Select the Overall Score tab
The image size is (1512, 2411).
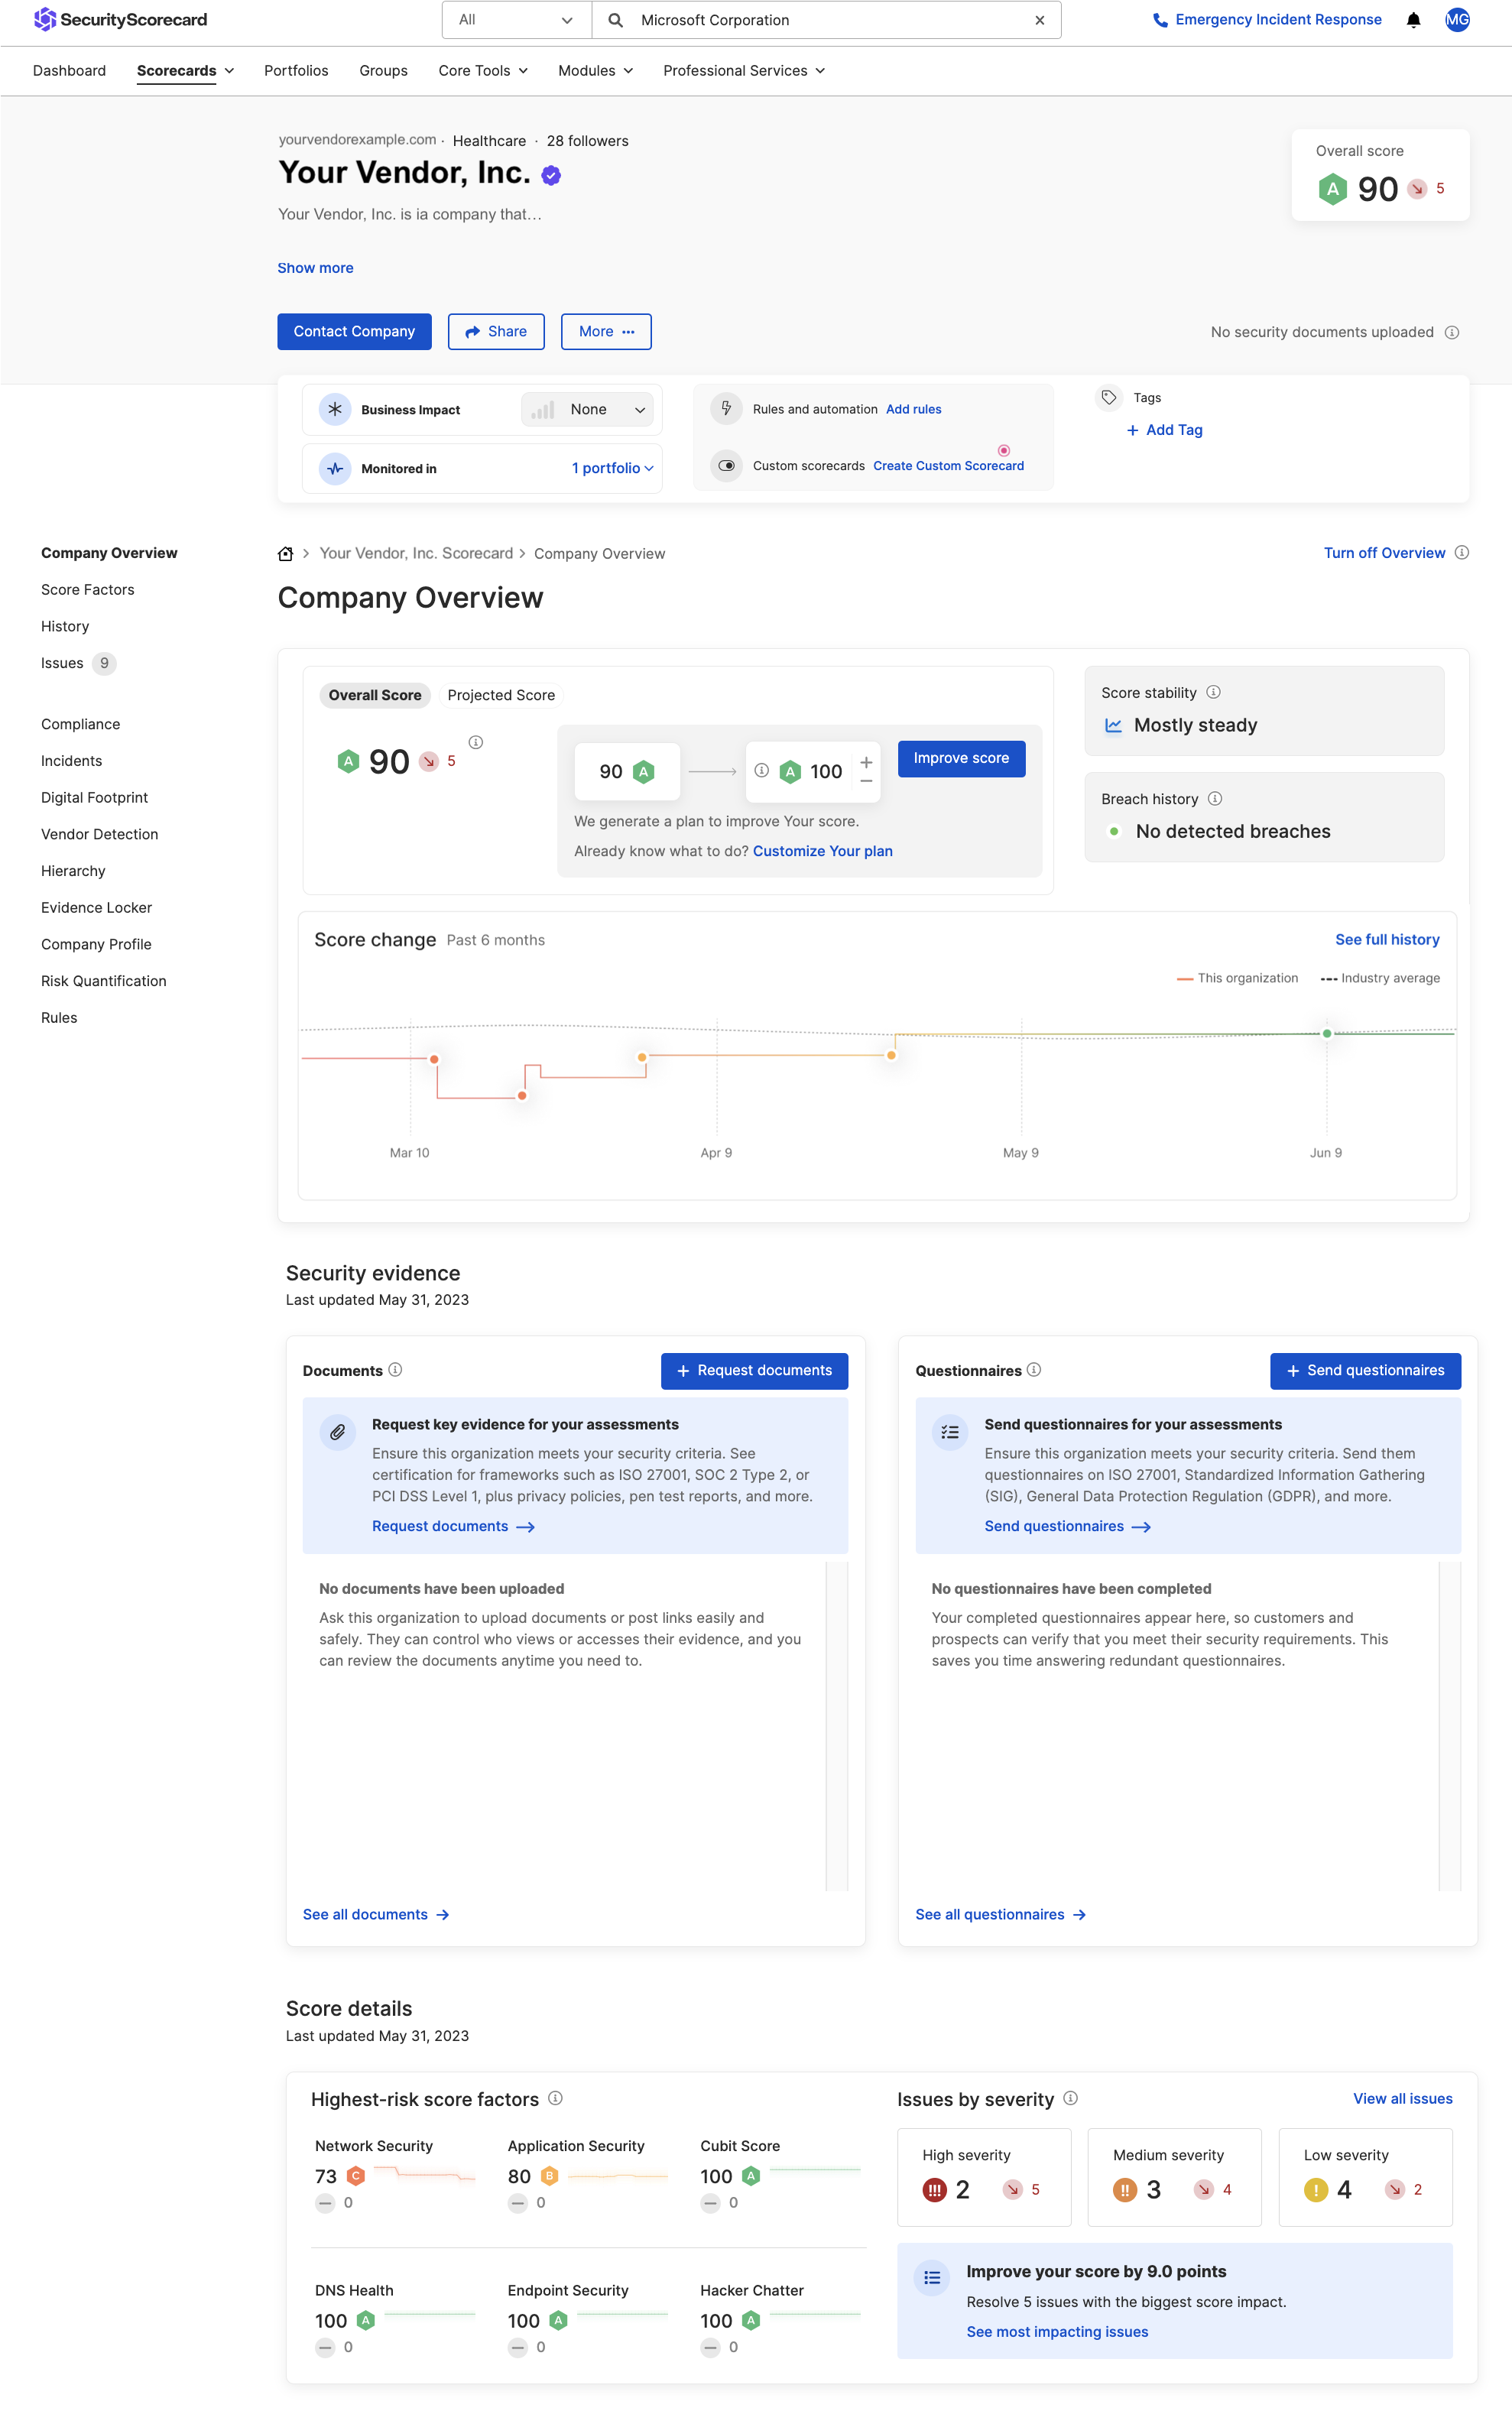click(x=375, y=695)
